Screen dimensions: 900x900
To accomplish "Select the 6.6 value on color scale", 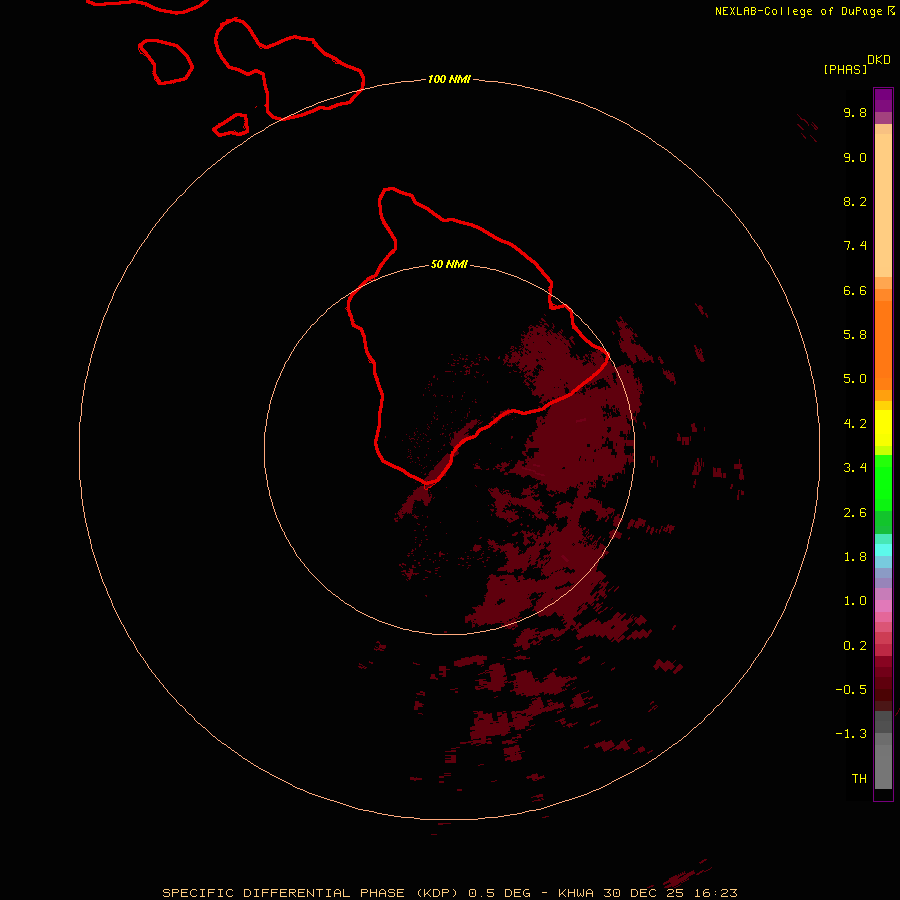I will pos(855,290).
